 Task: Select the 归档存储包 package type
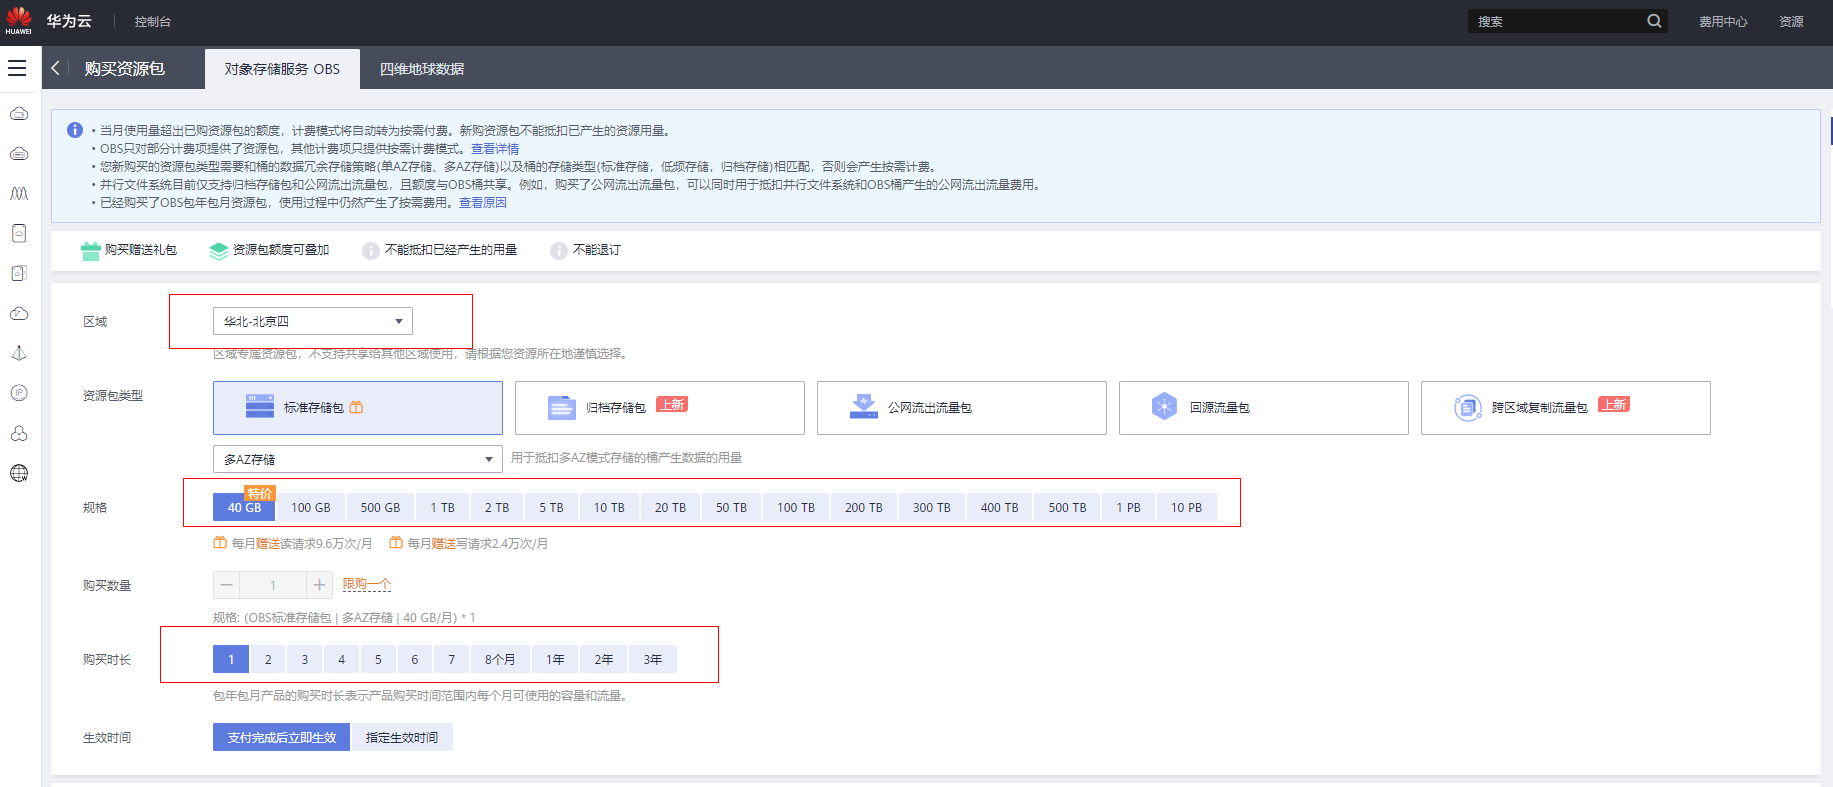pos(660,408)
